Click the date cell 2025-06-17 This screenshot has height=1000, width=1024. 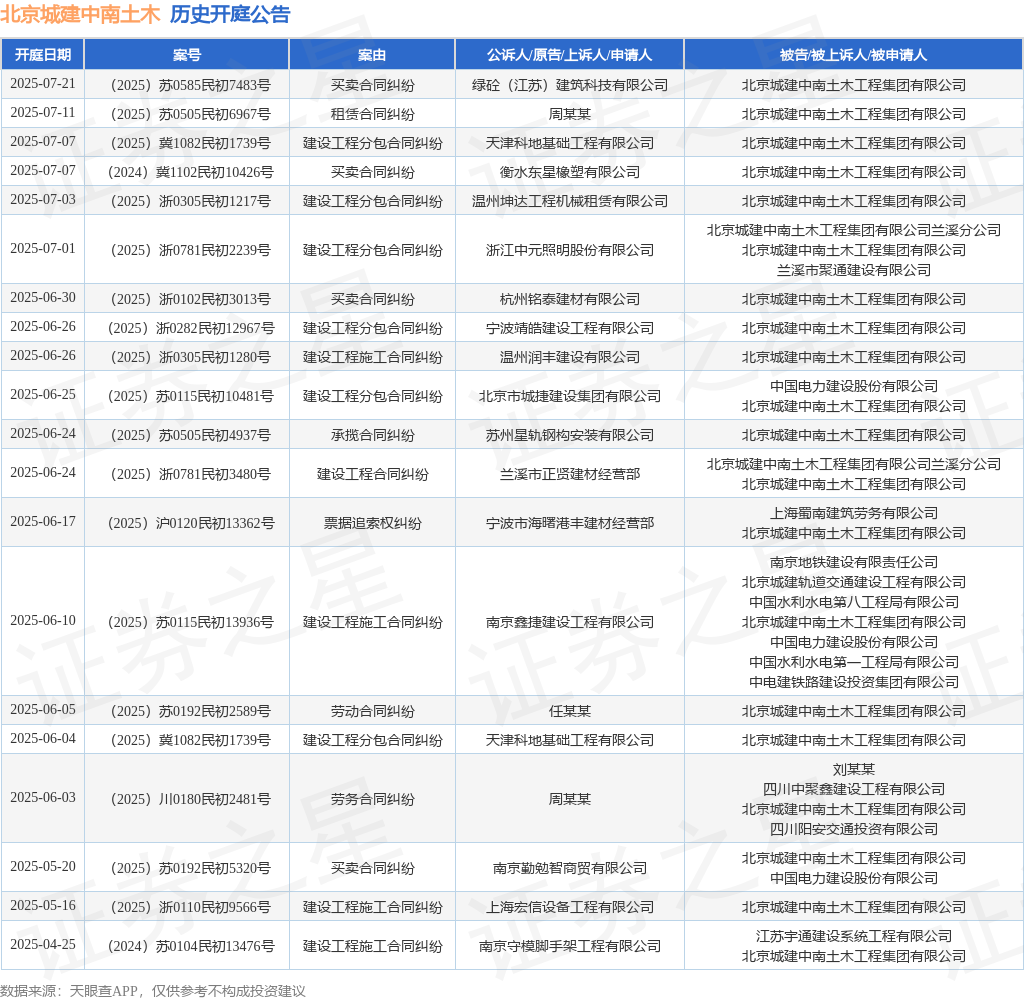pos(43,521)
